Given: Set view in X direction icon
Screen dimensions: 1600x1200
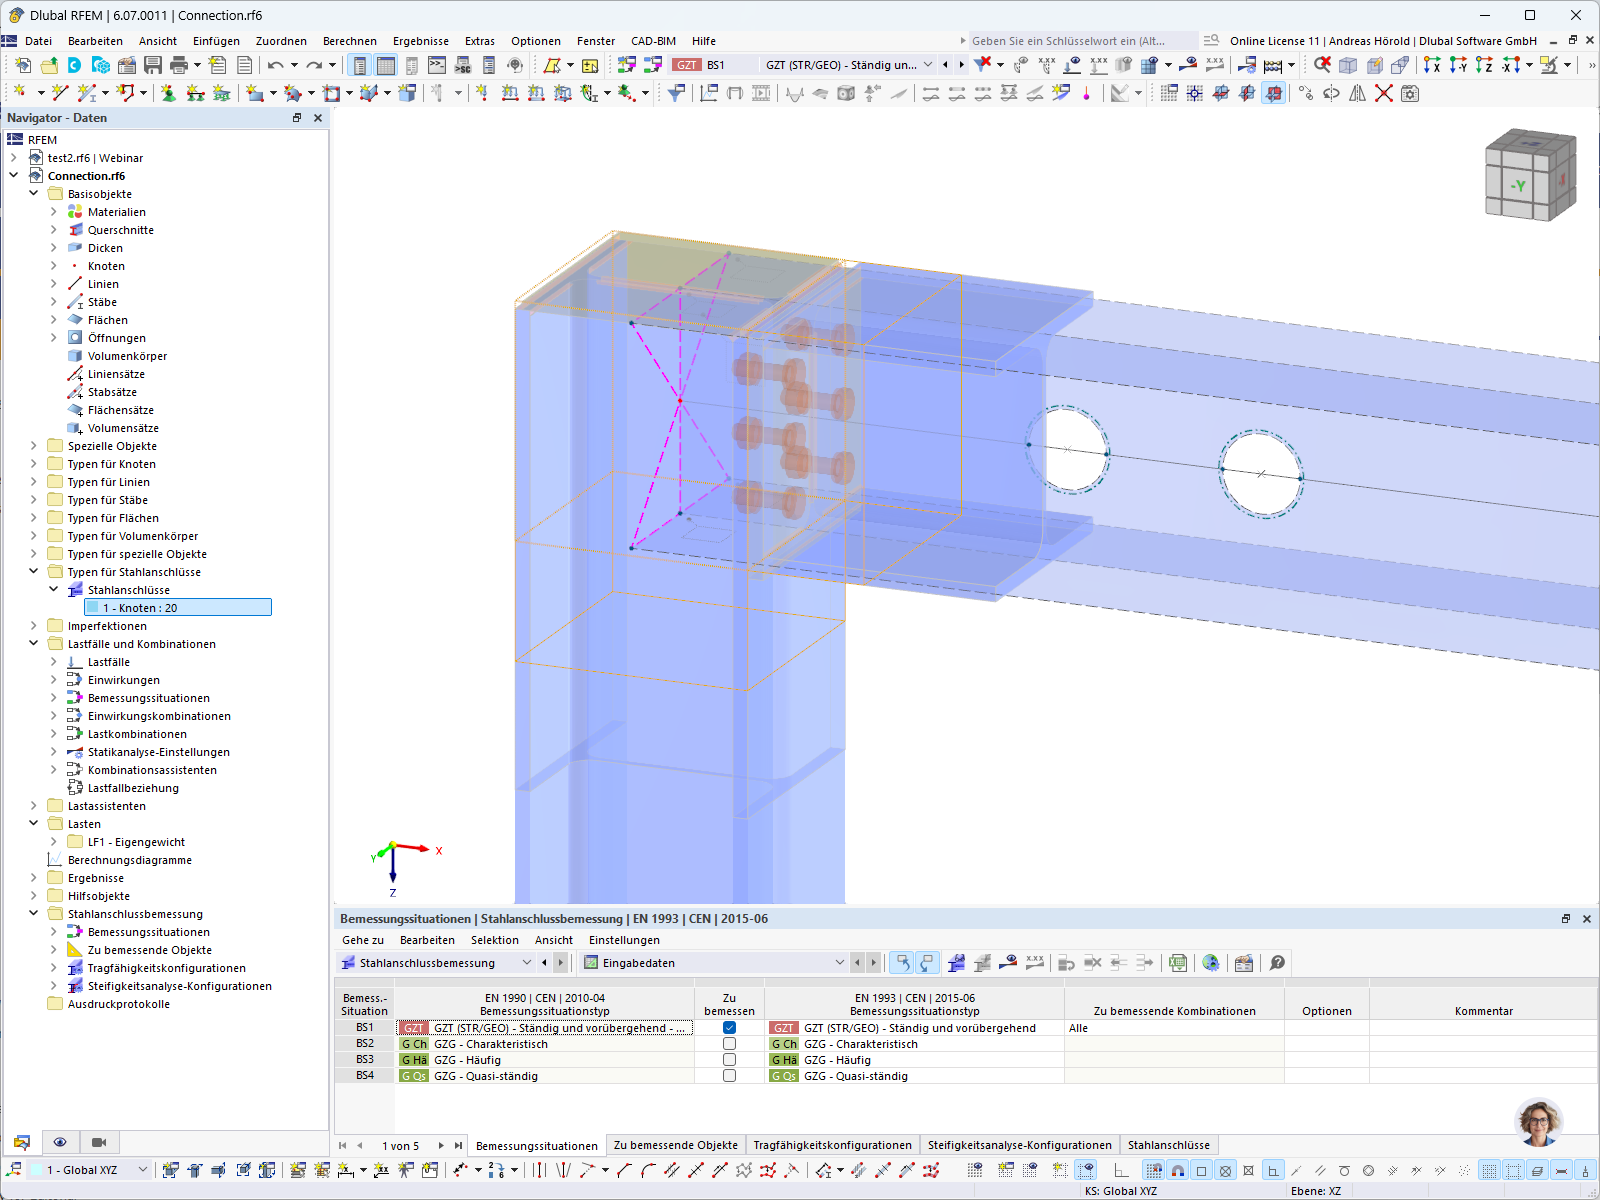Looking at the screenshot, I should click(1432, 65).
